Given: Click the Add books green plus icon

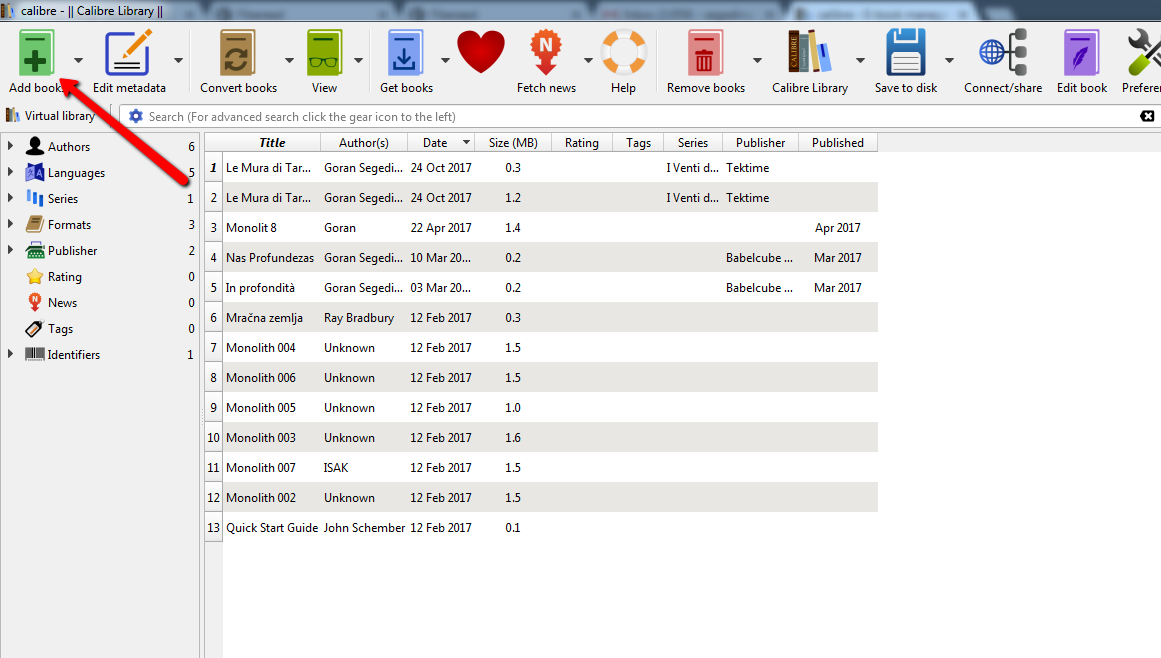Looking at the screenshot, I should [36, 53].
